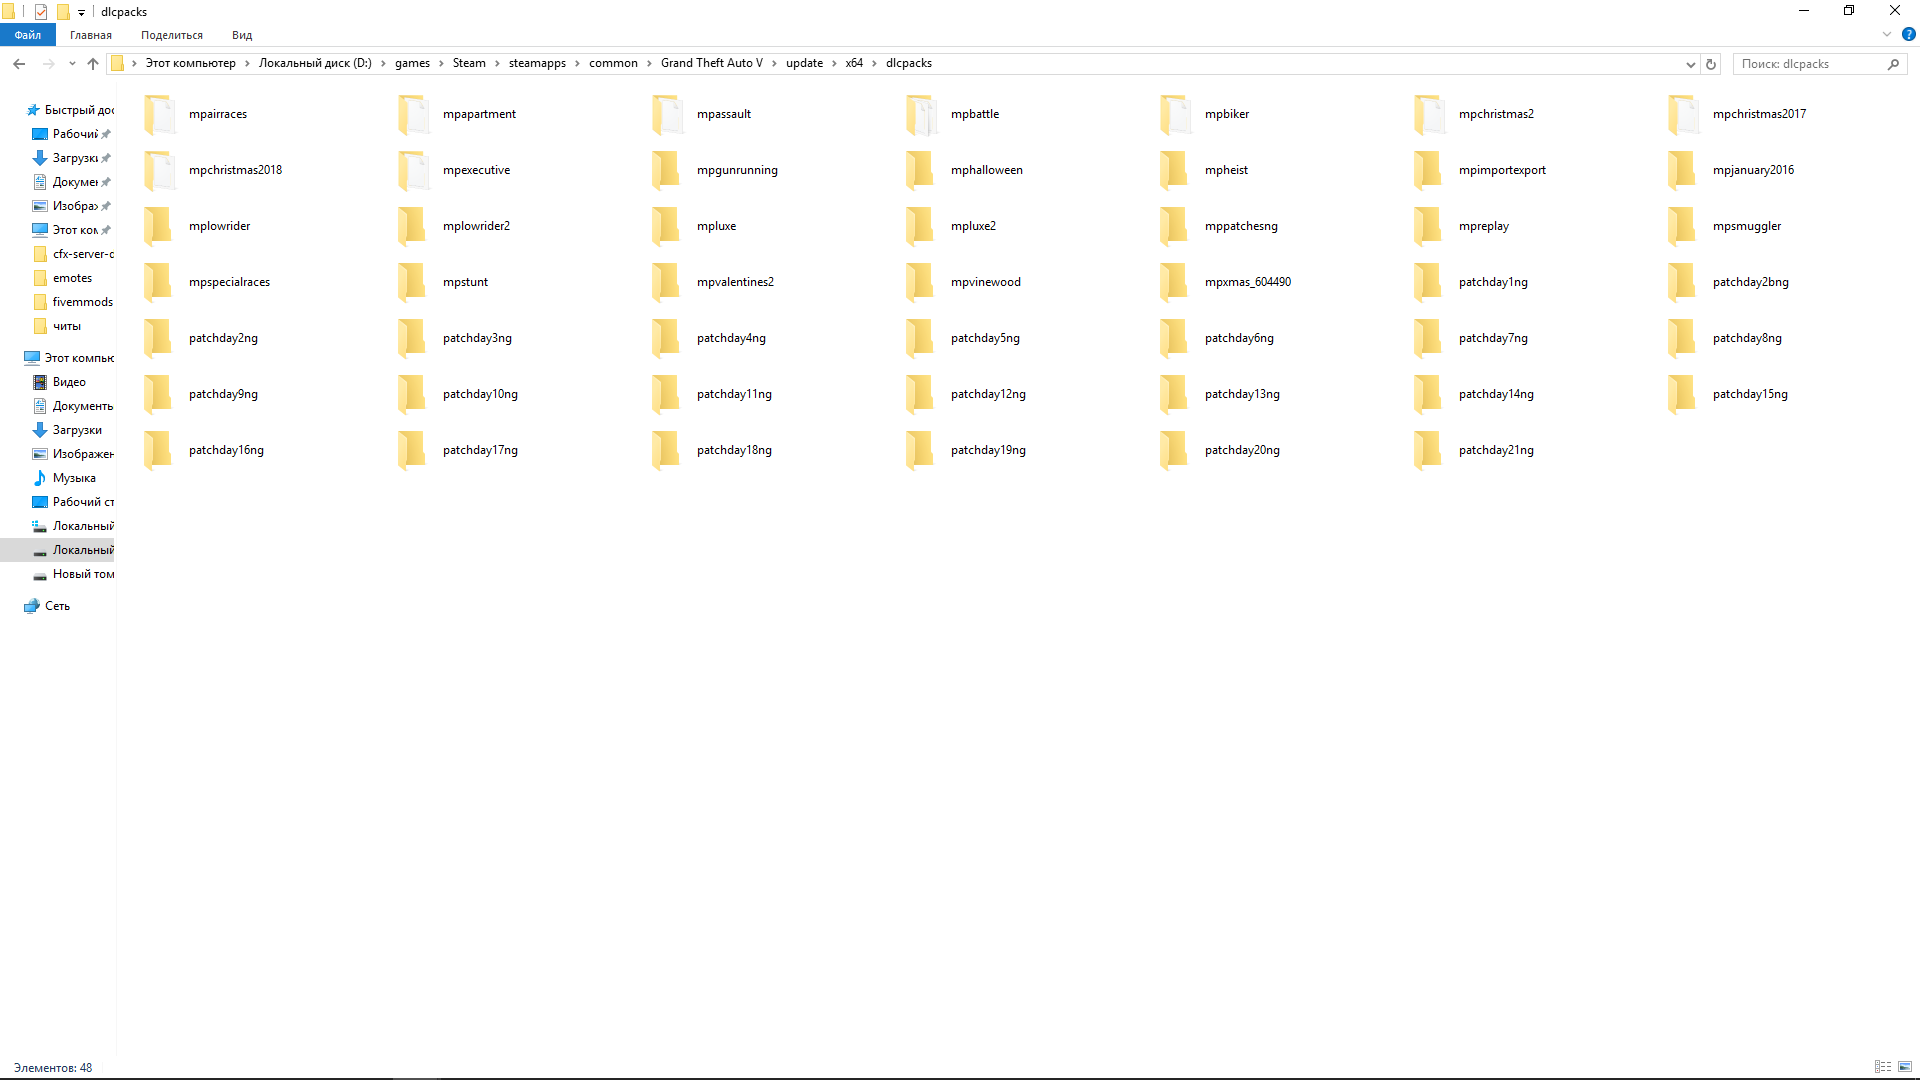Open recent locations dropdown arrow

[x=72, y=64]
